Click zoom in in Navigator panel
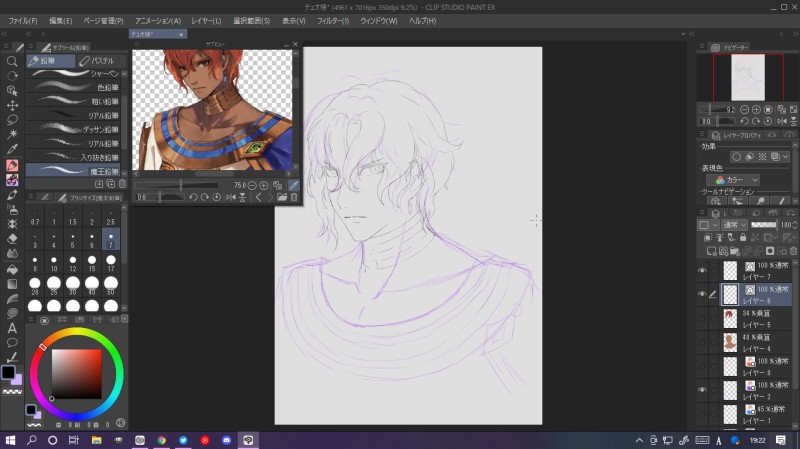Screen dimensions: 800x449 756,110
